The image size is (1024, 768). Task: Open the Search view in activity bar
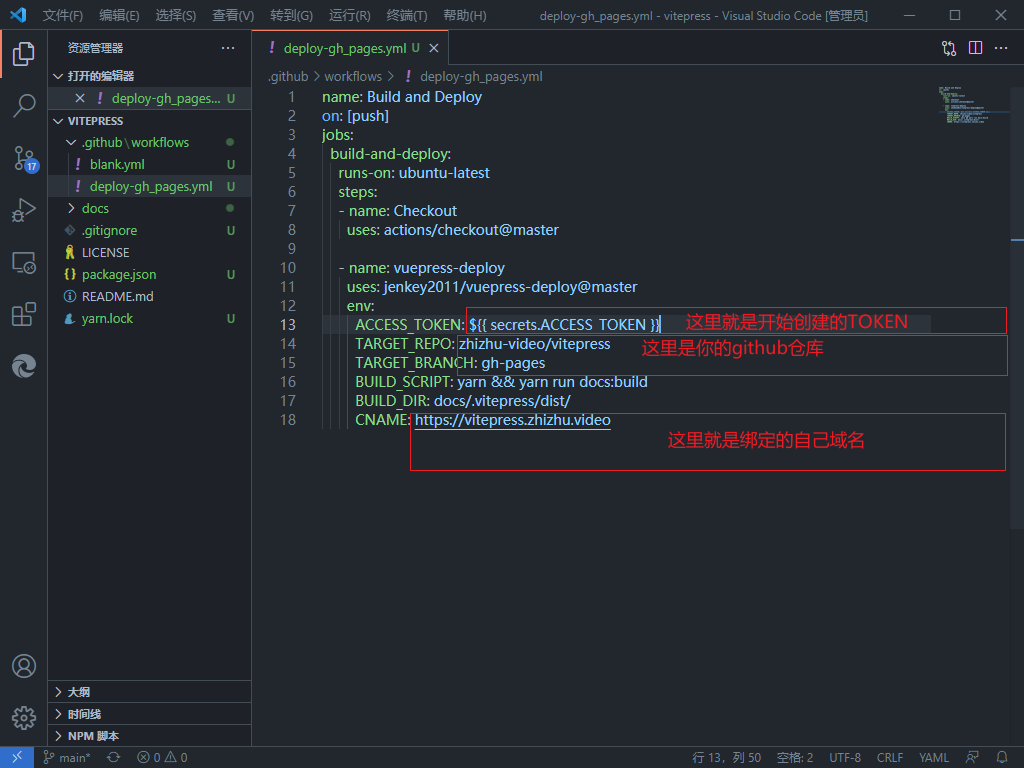[24, 106]
